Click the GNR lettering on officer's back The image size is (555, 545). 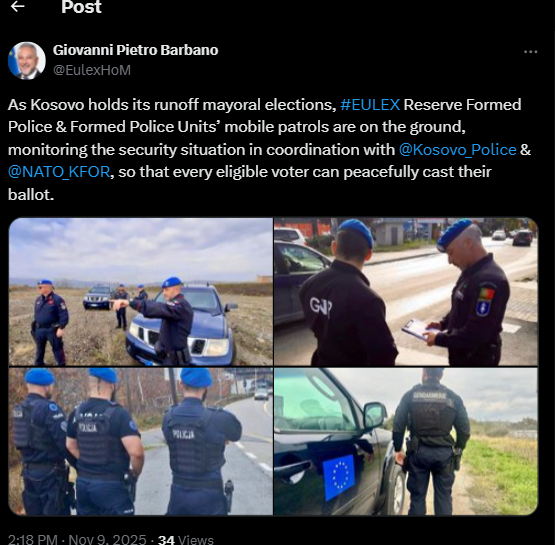[x=321, y=306]
